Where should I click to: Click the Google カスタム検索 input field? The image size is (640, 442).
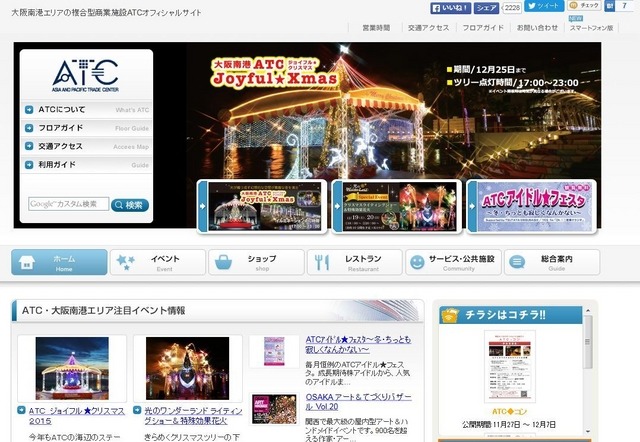click(69, 204)
